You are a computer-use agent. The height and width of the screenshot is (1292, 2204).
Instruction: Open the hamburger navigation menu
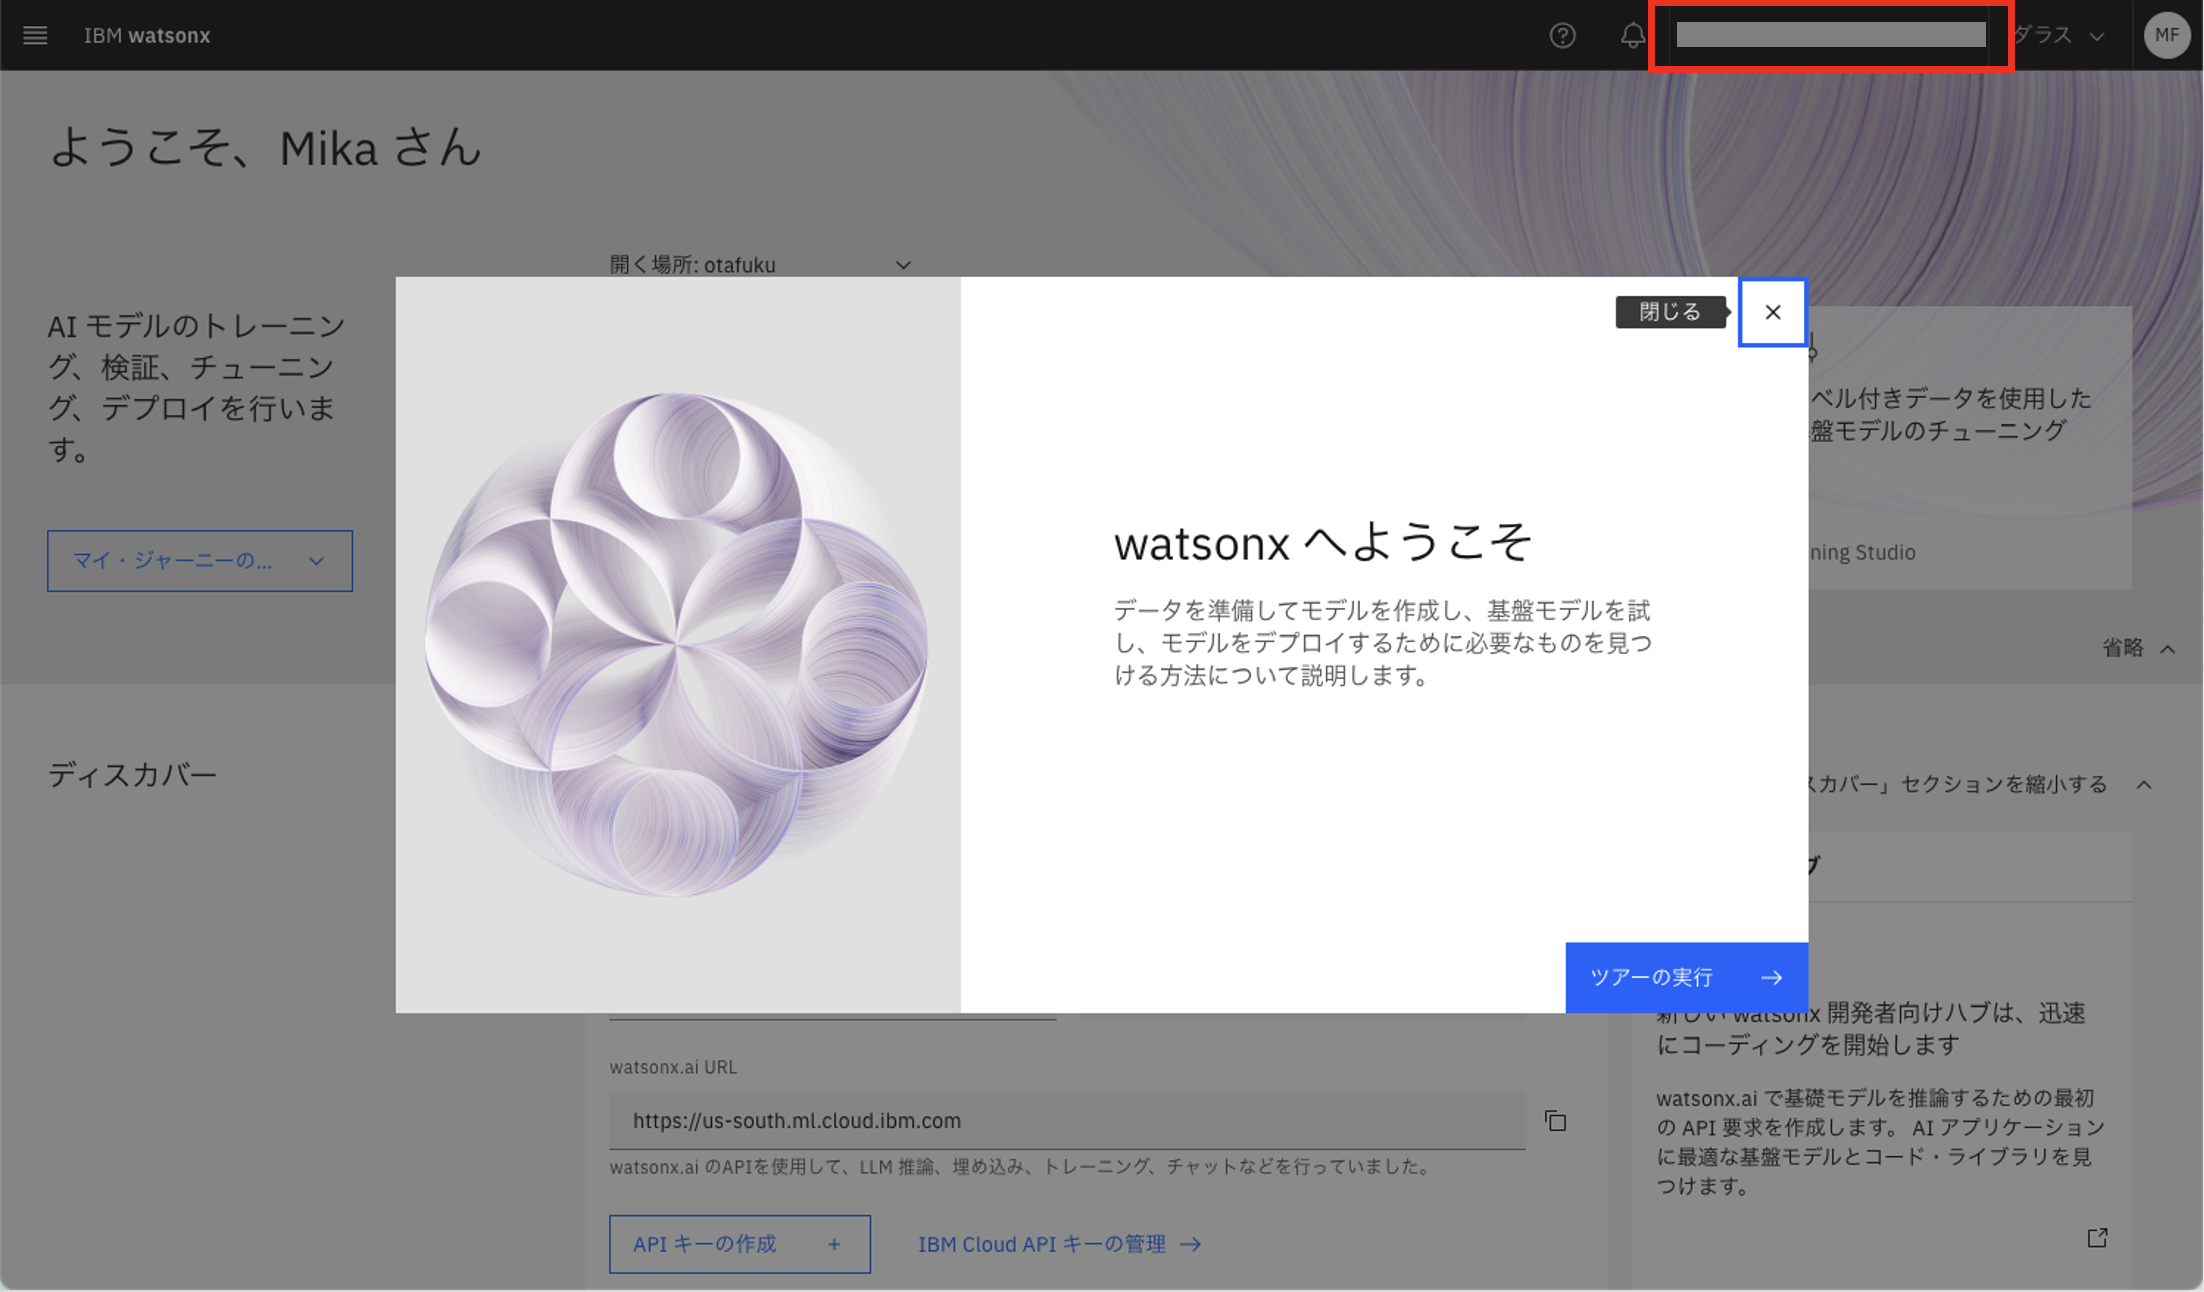point(35,35)
